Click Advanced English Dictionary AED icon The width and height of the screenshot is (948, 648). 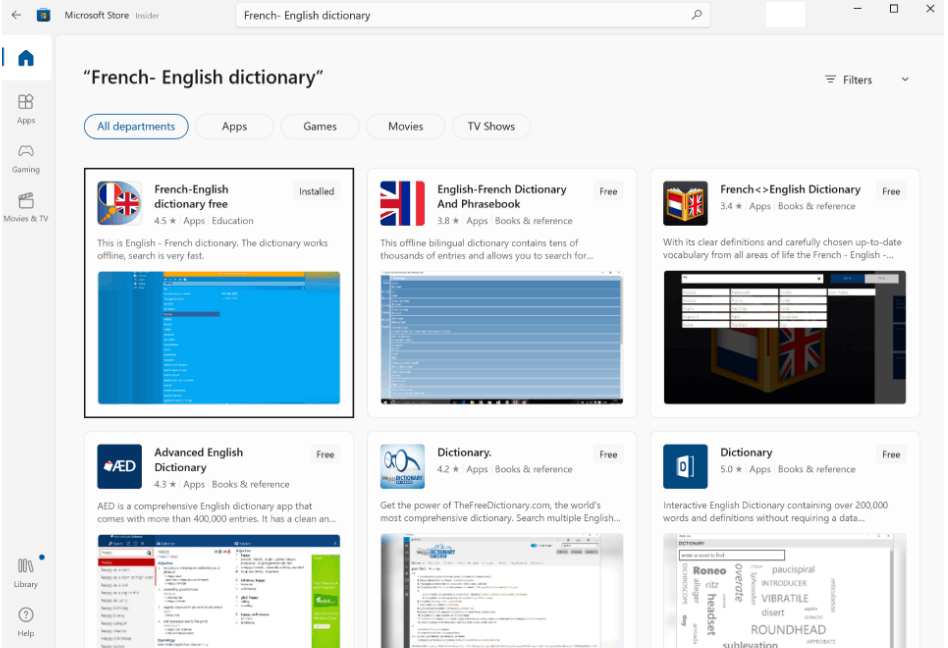pos(120,466)
